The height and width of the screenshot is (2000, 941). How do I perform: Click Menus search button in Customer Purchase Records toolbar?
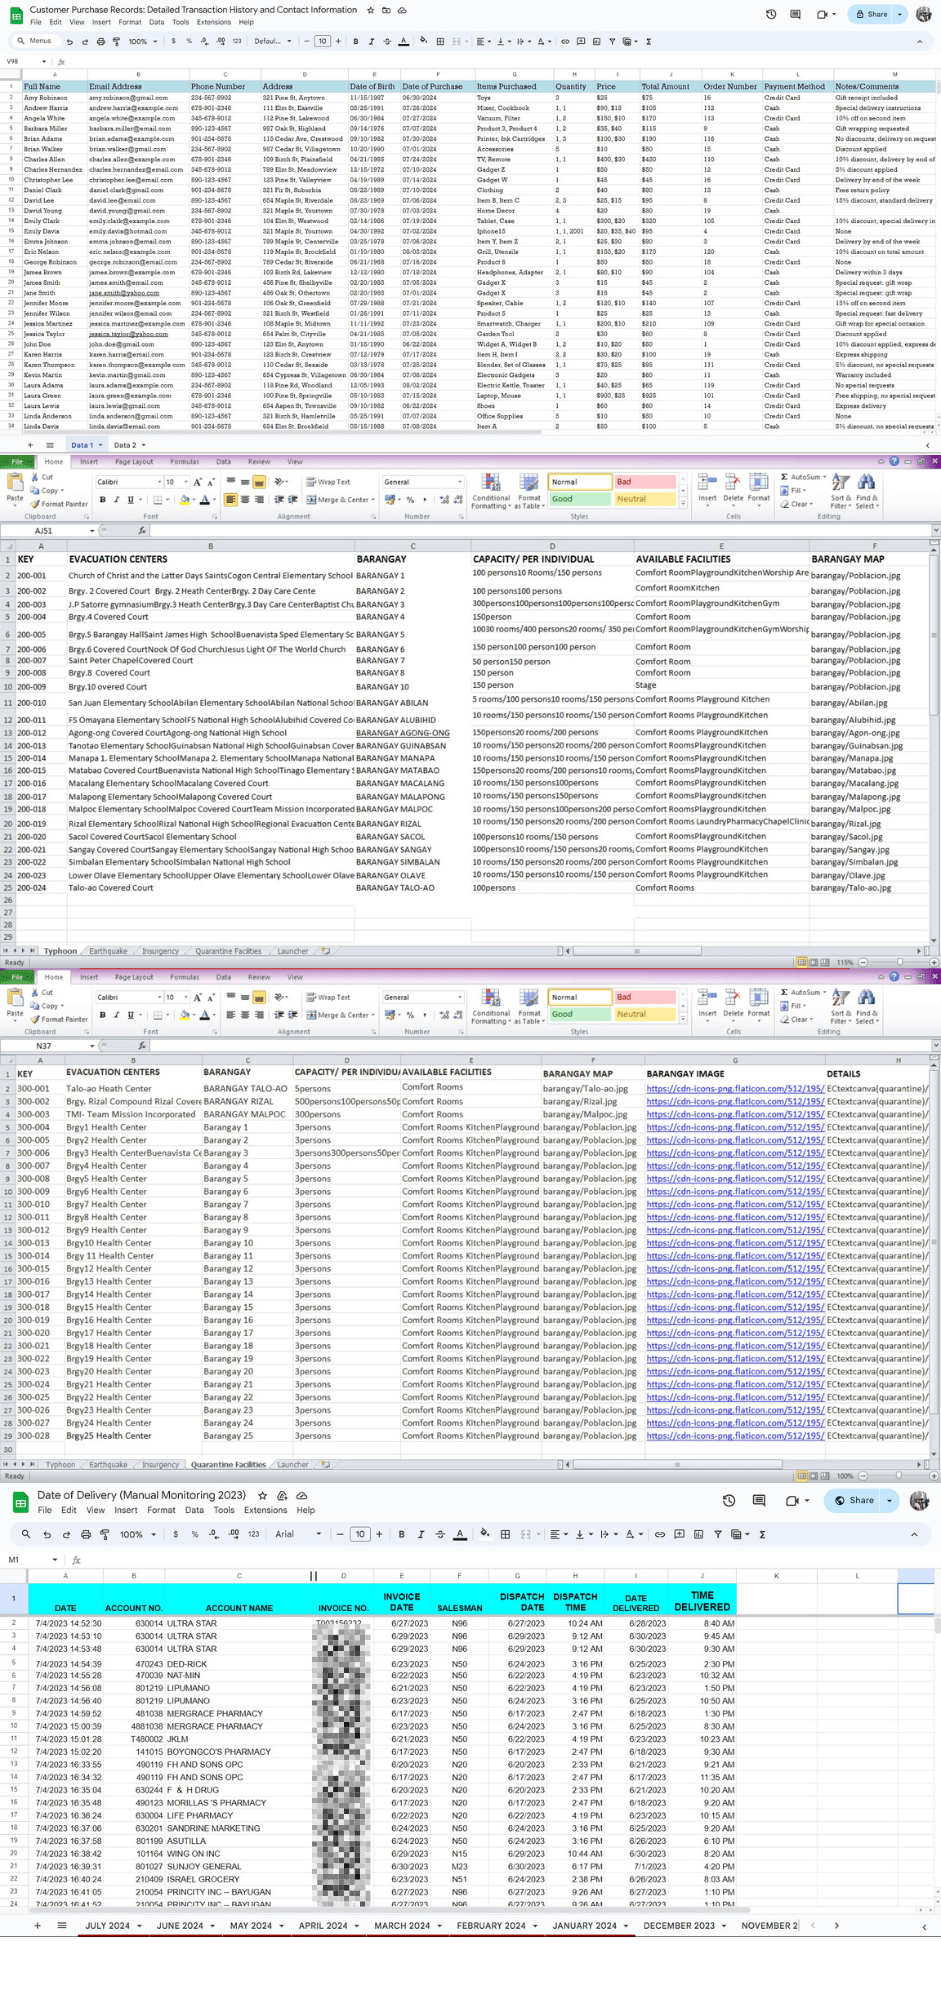point(35,42)
